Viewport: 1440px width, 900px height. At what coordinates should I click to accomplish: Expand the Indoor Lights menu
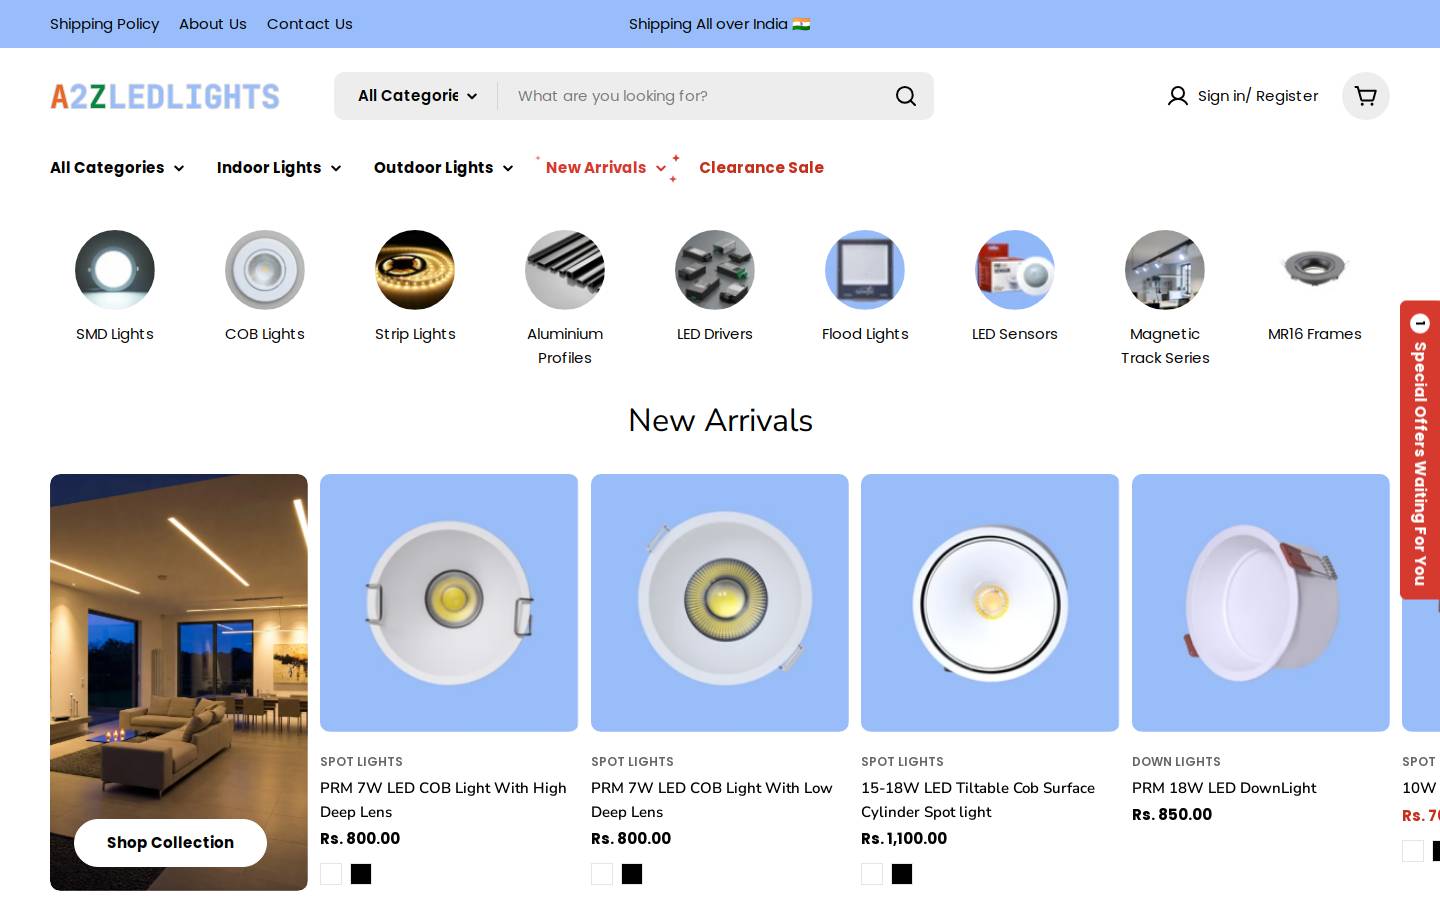[279, 168]
